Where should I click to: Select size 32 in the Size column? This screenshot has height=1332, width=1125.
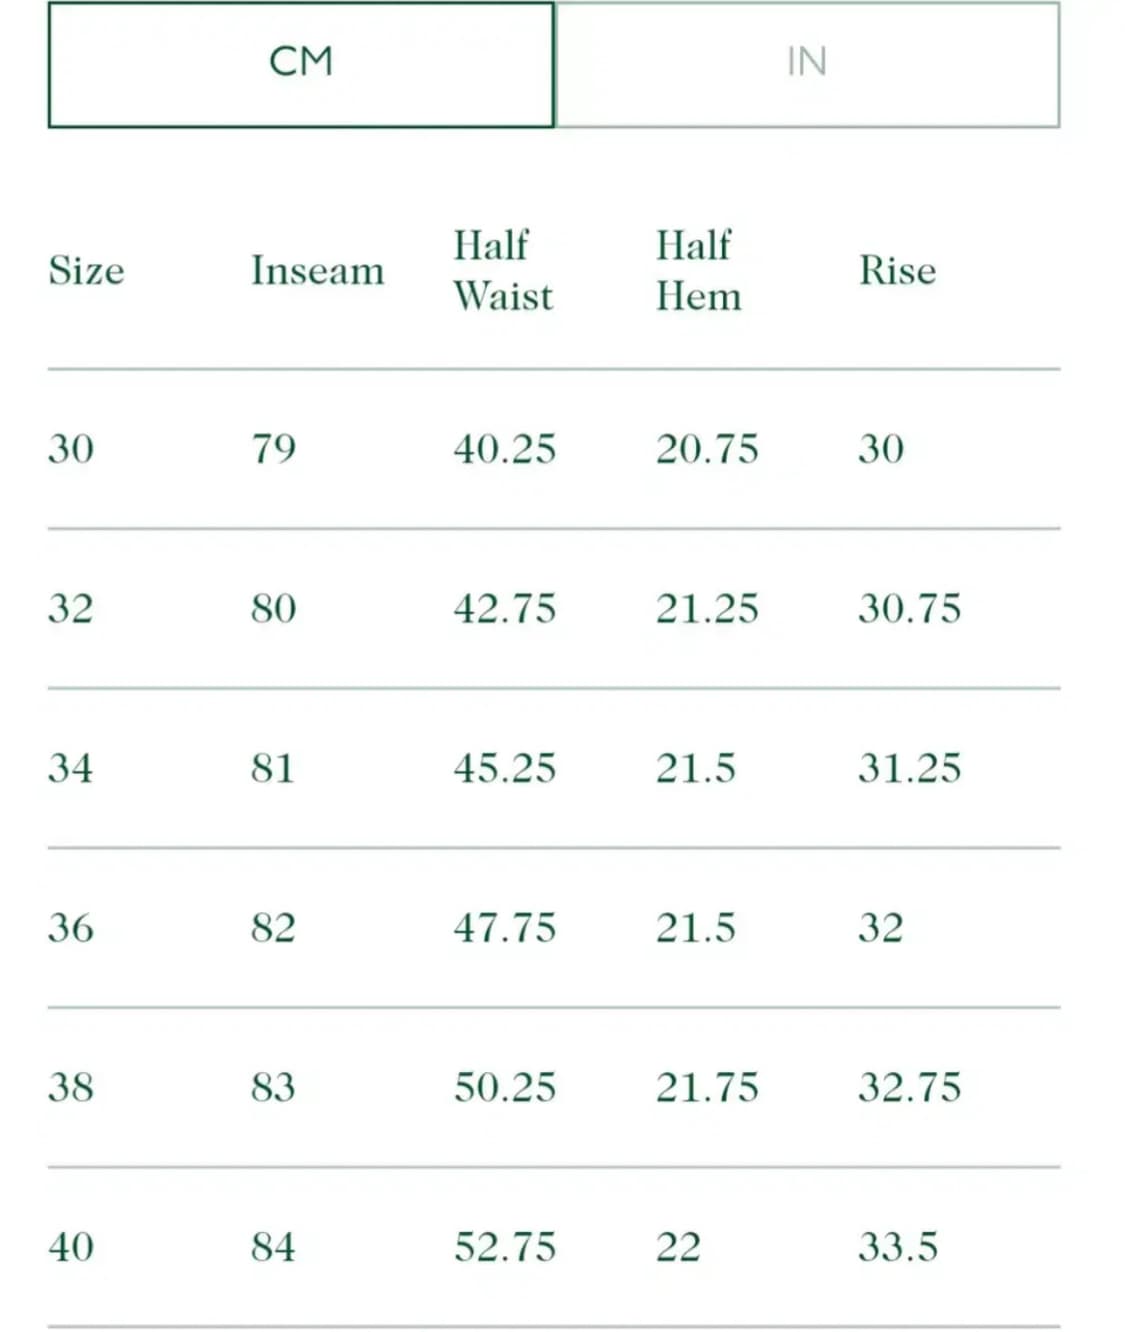[71, 608]
